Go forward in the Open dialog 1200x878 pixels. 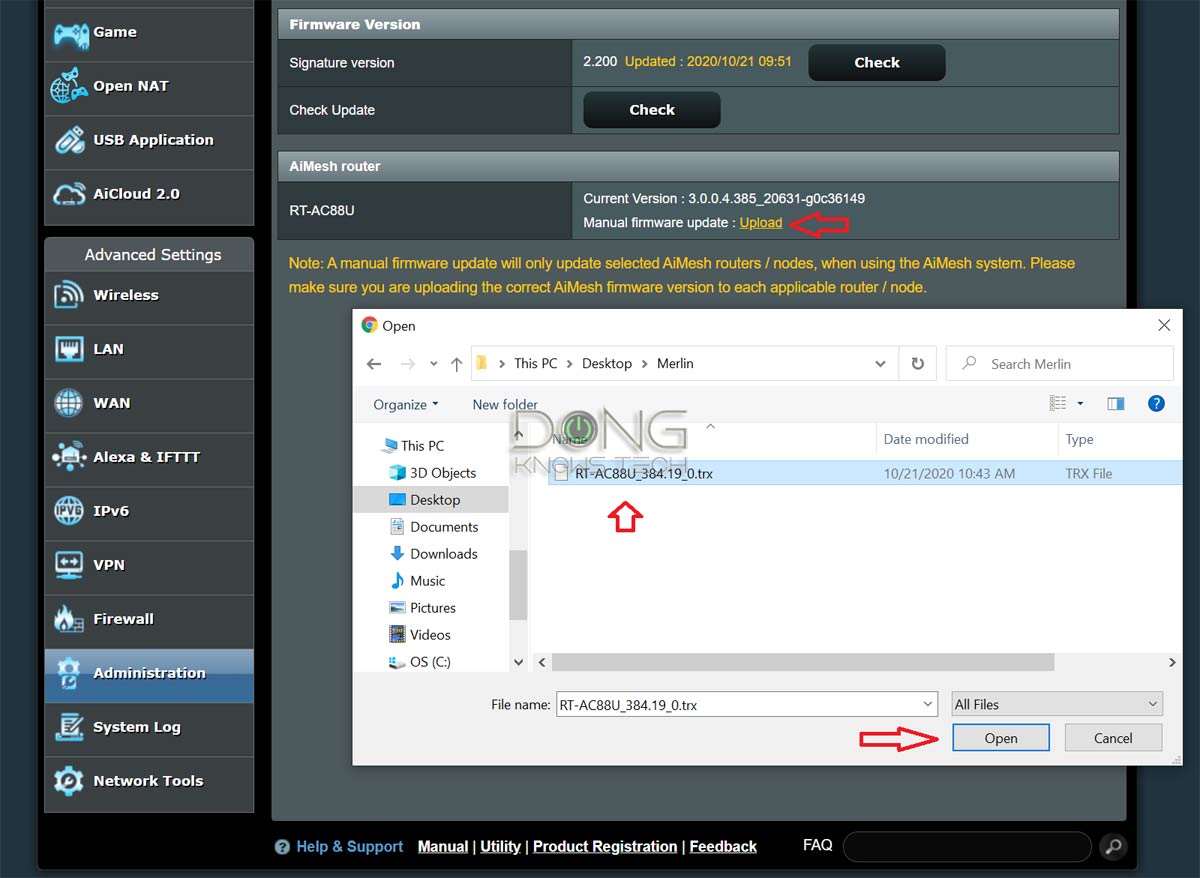[x=407, y=364]
